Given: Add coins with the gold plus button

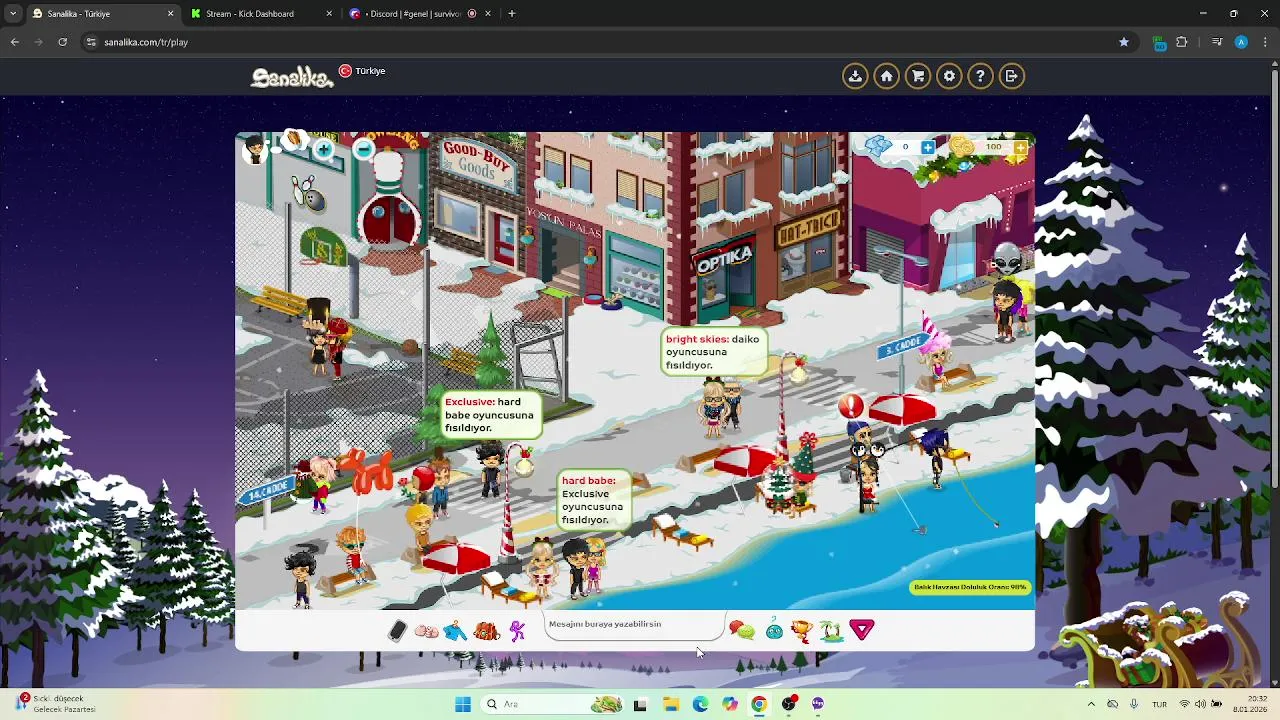Looking at the screenshot, I should click(1020, 148).
